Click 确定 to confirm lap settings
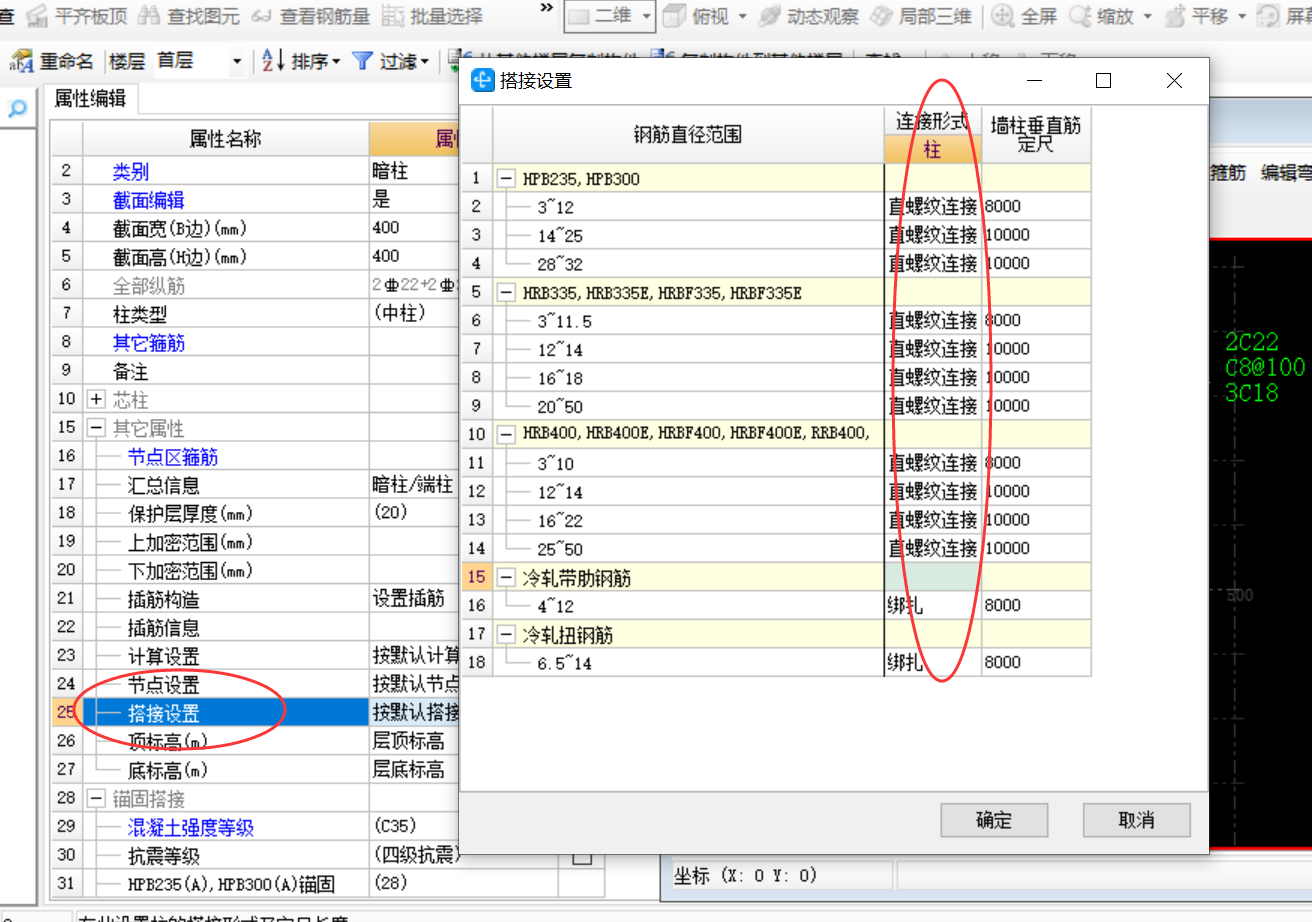Viewport: 1312px width, 922px height. point(994,820)
